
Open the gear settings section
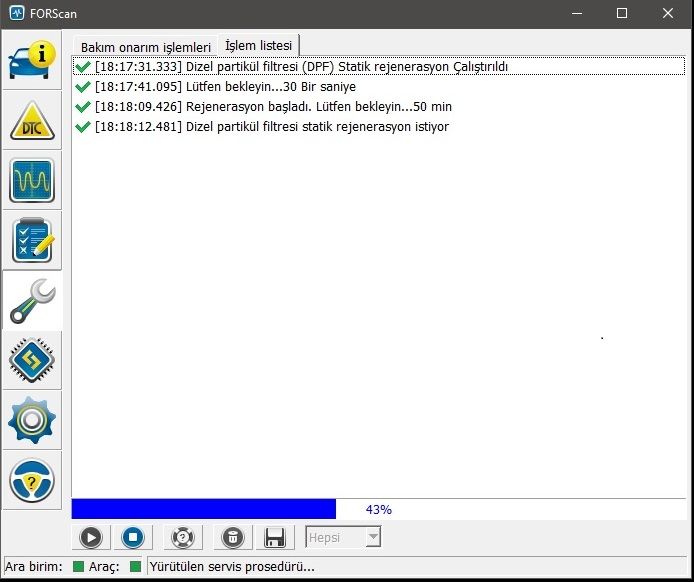32,420
